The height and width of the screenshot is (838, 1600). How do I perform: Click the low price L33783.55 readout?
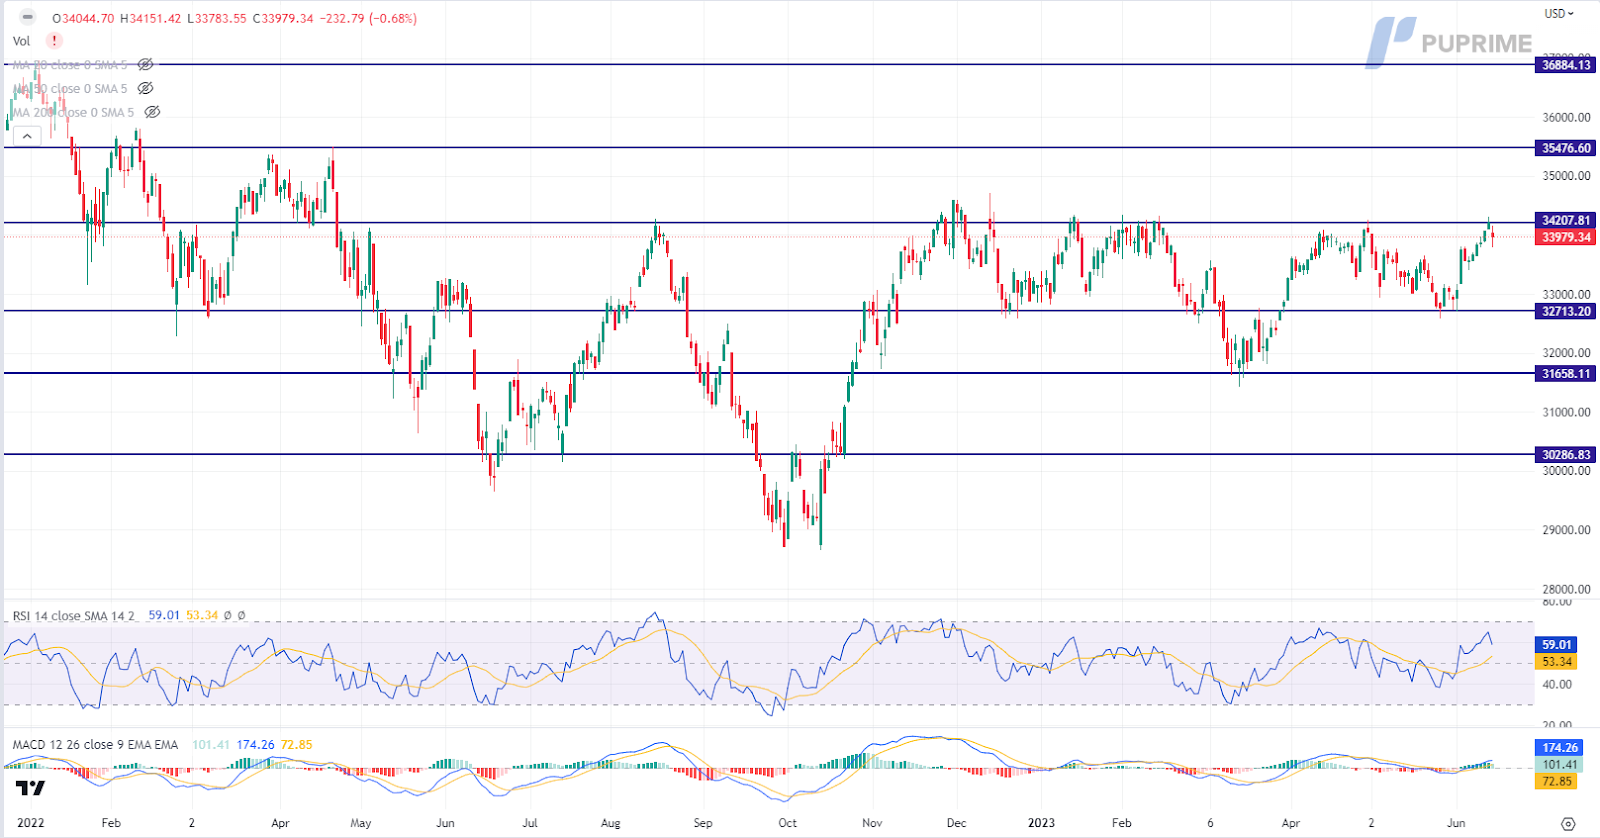tap(217, 18)
